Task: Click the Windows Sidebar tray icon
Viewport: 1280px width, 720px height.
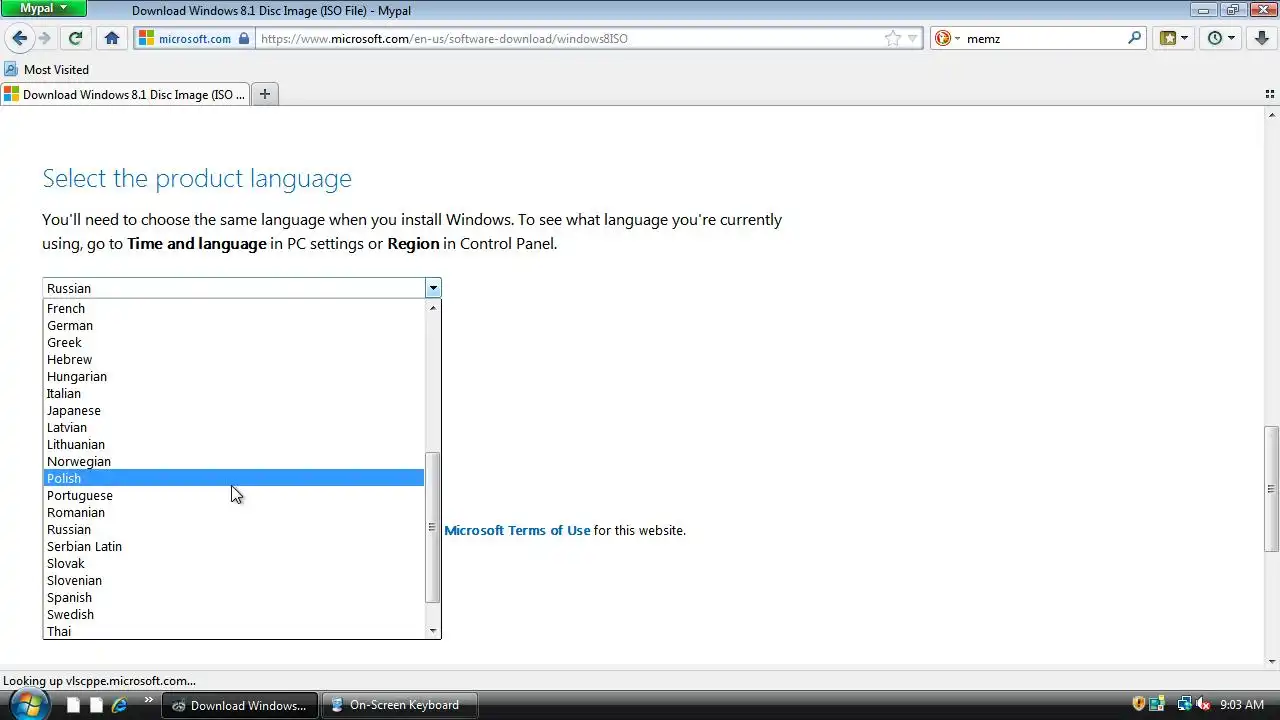Action: [1157, 705]
